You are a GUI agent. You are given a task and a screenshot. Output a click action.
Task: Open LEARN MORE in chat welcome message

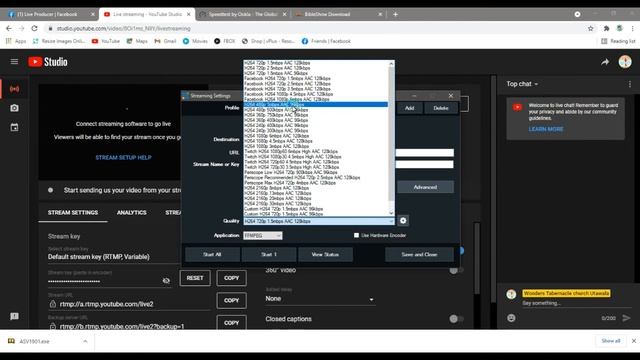point(546,129)
